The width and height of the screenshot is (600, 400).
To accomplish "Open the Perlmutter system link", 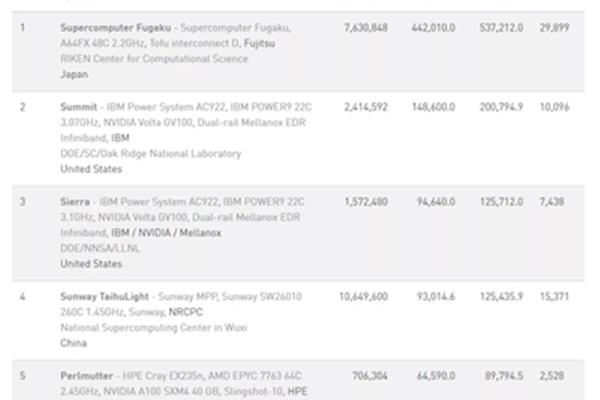I will [x=86, y=375].
